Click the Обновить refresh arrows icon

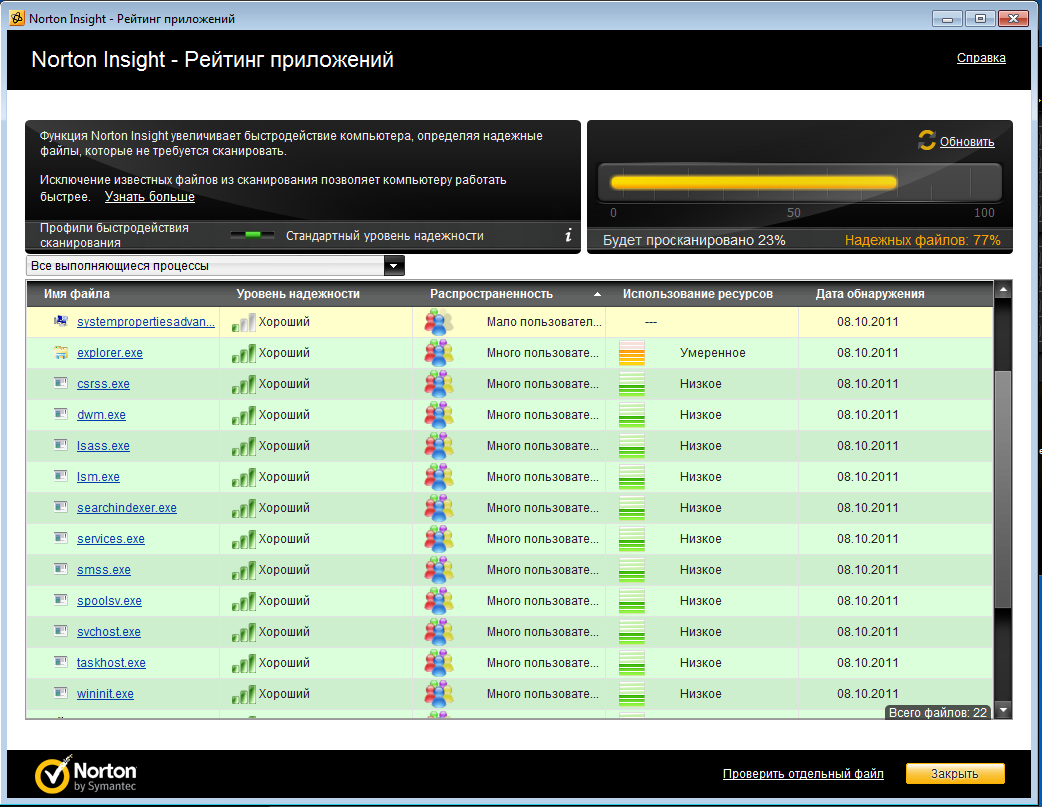coord(926,140)
